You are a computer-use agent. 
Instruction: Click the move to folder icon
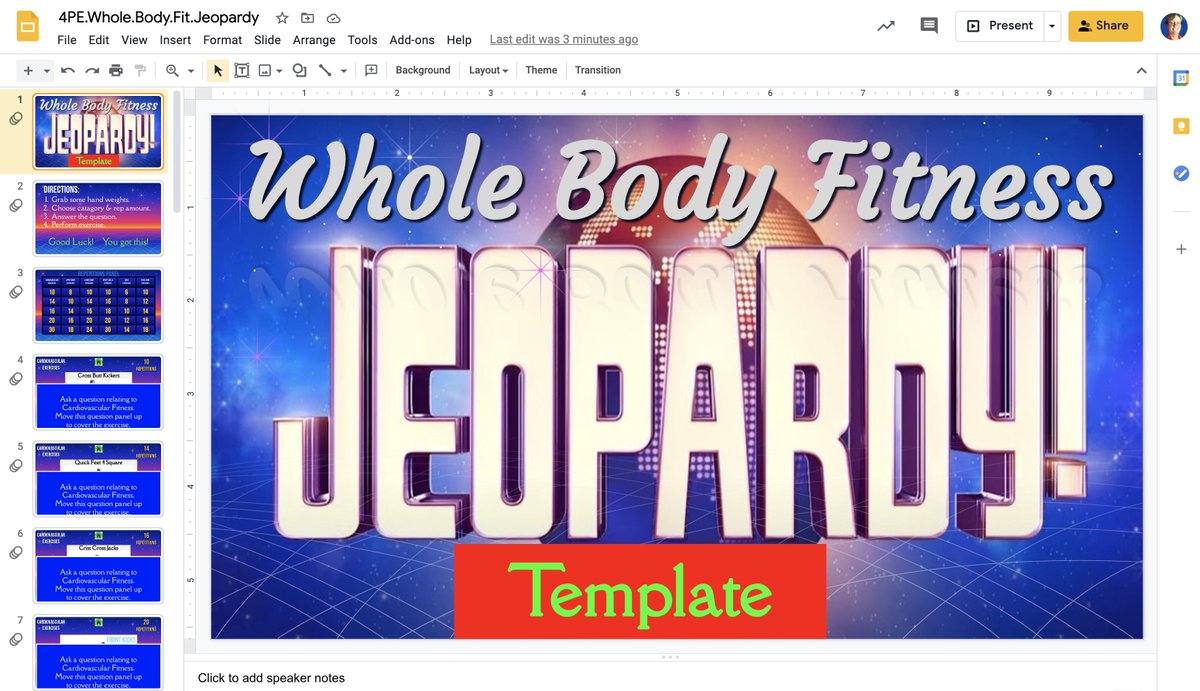click(308, 18)
